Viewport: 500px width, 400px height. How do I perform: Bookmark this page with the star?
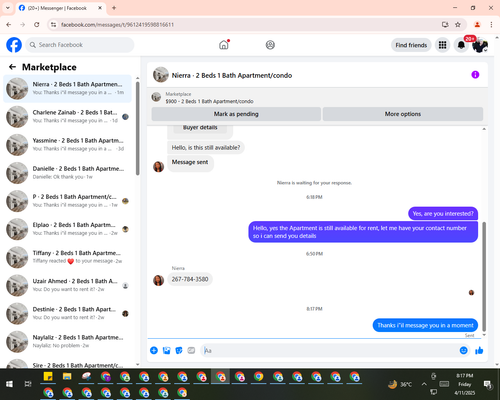(x=458, y=25)
